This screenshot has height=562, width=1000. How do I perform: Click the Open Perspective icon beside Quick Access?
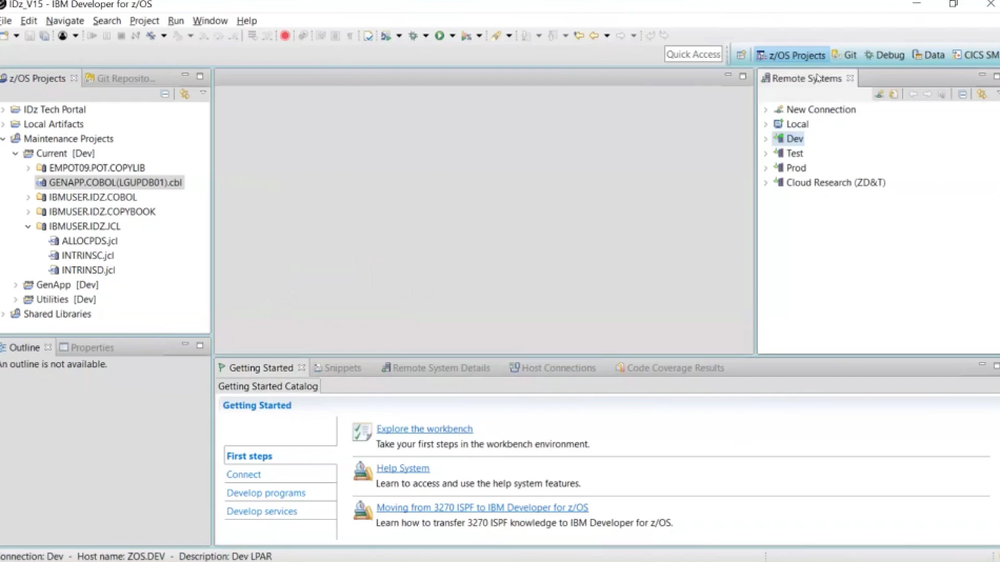coord(741,55)
